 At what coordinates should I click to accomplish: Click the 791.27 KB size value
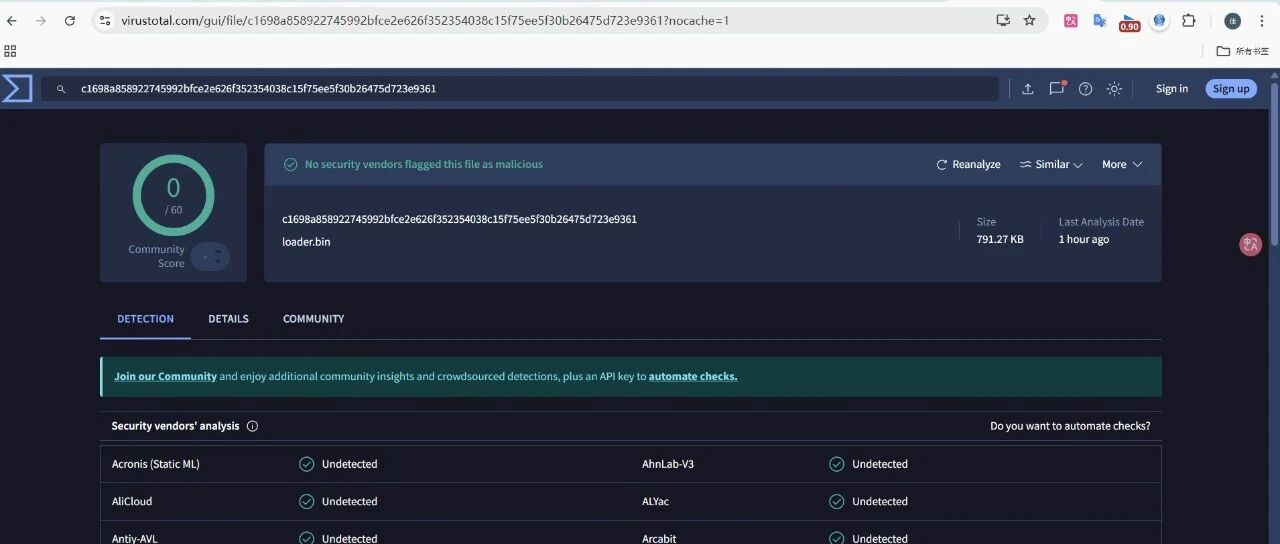coord(1000,240)
